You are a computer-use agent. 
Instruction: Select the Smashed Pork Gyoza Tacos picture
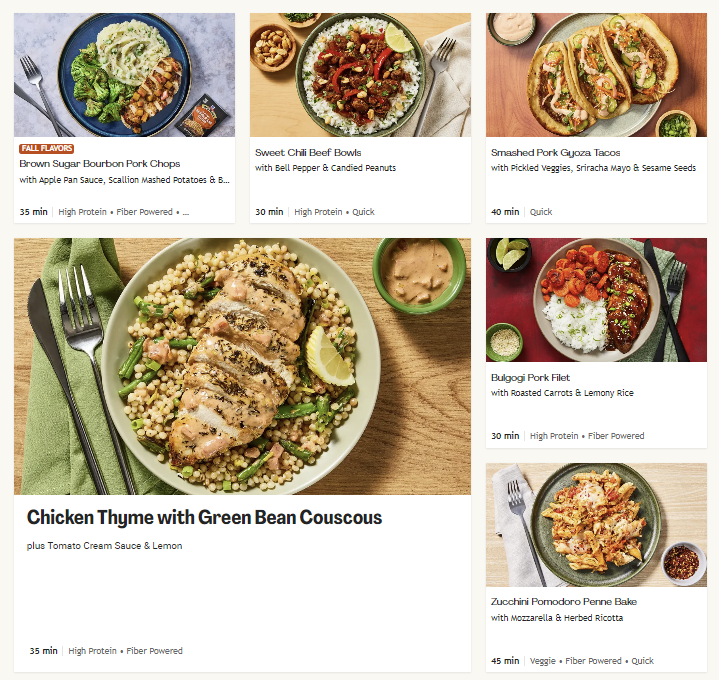[596, 75]
